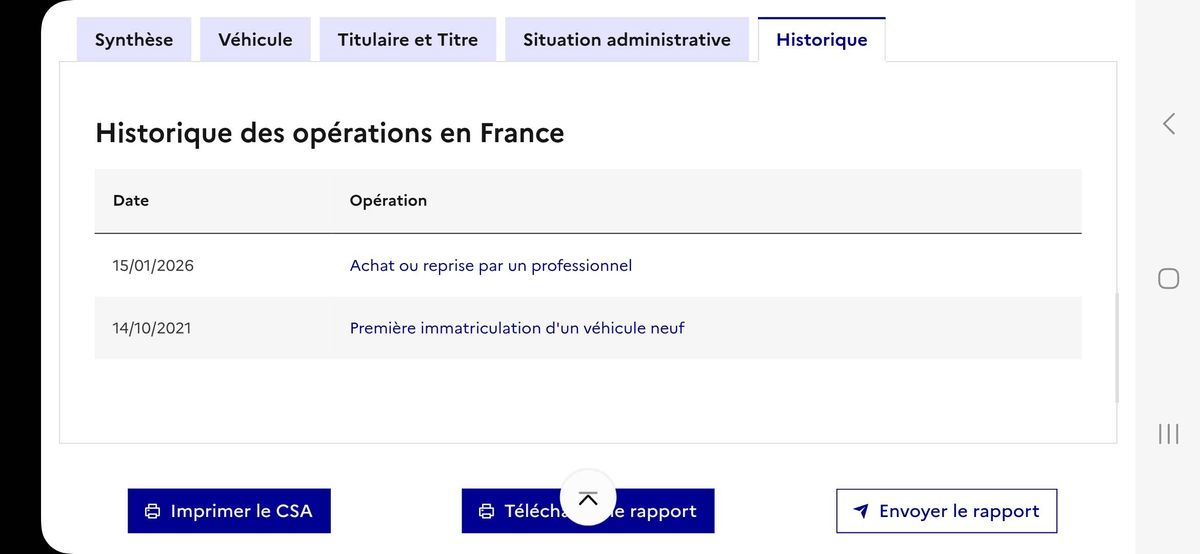Click the scroll-to-top arrow icon

[588, 497]
